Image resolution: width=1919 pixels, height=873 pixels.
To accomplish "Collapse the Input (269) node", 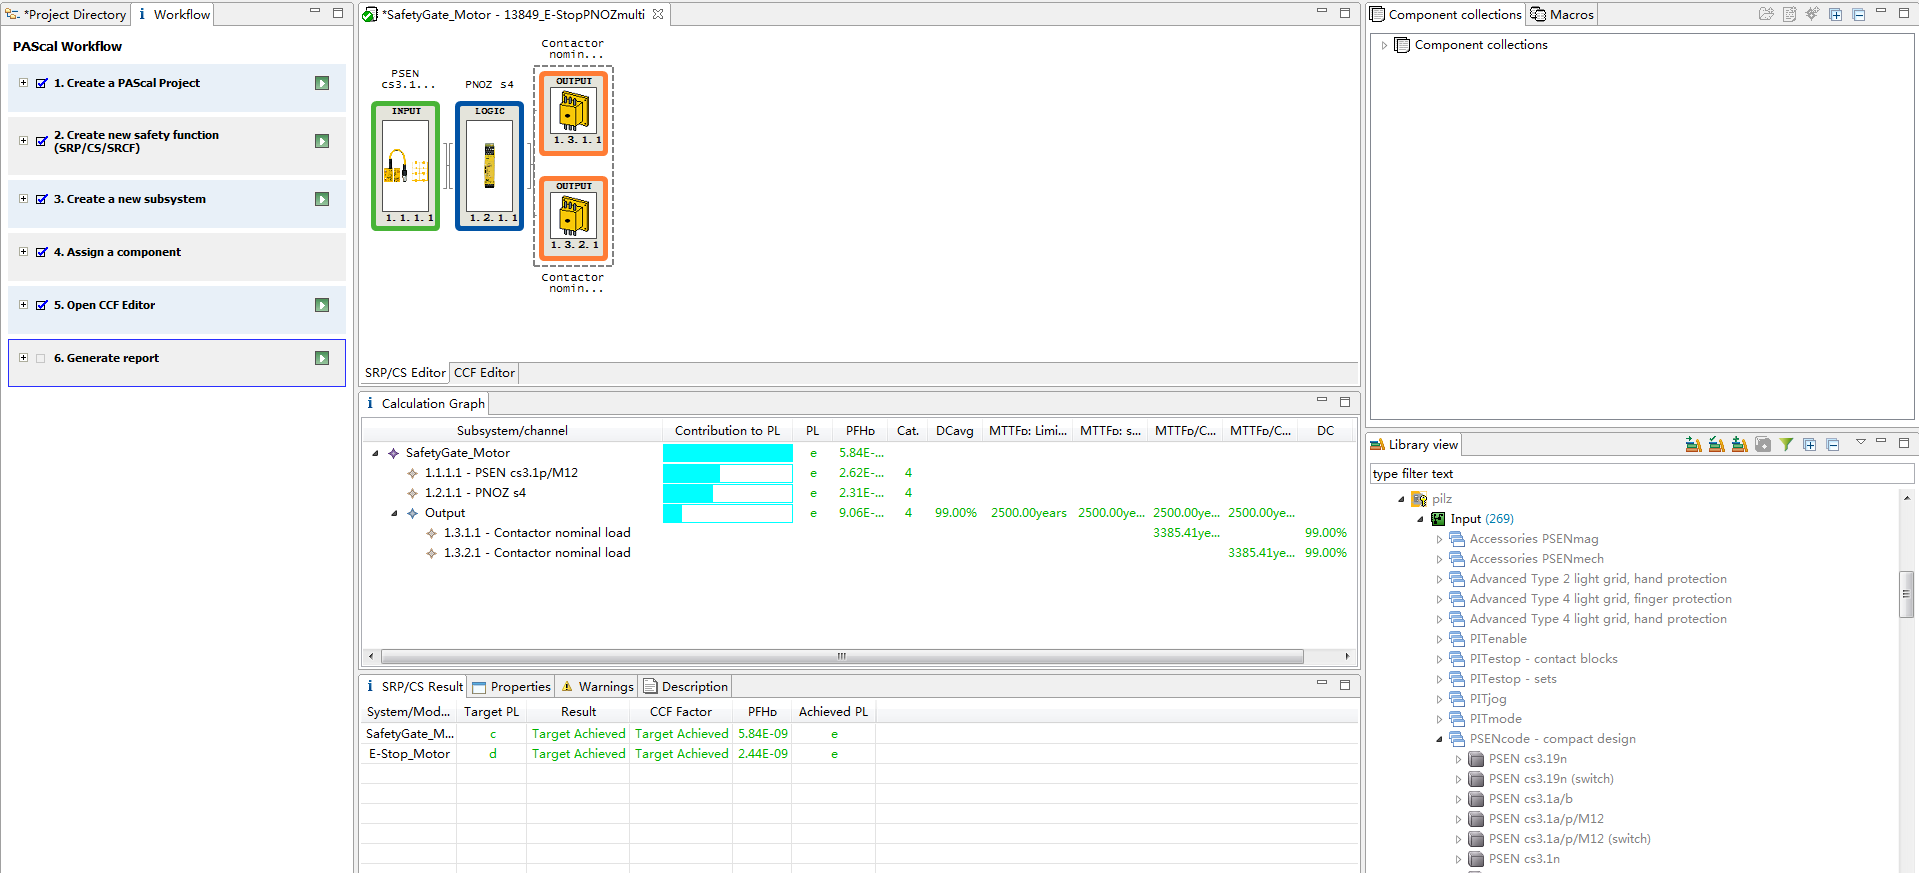I will 1420,519.
